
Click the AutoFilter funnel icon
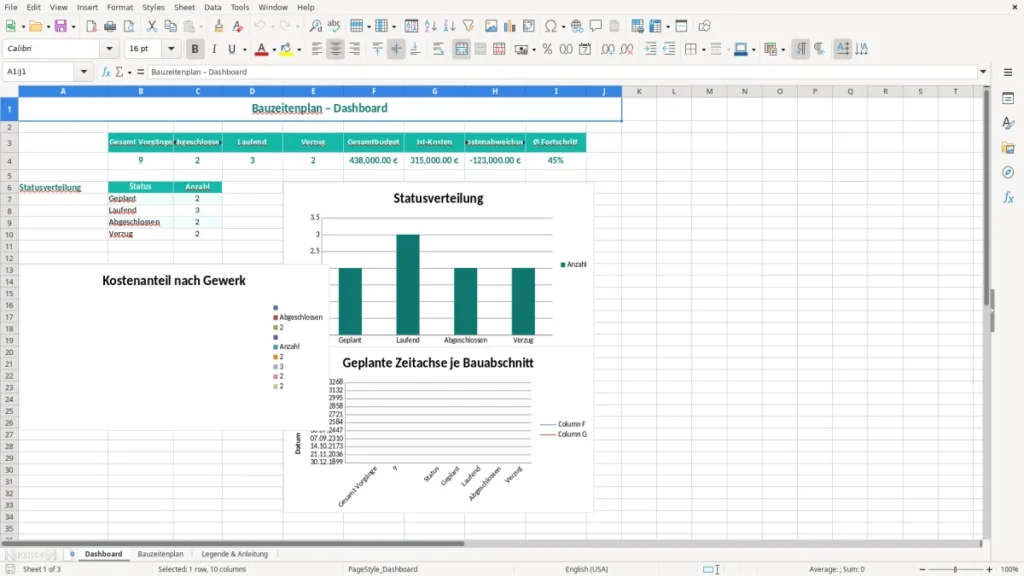click(468, 26)
